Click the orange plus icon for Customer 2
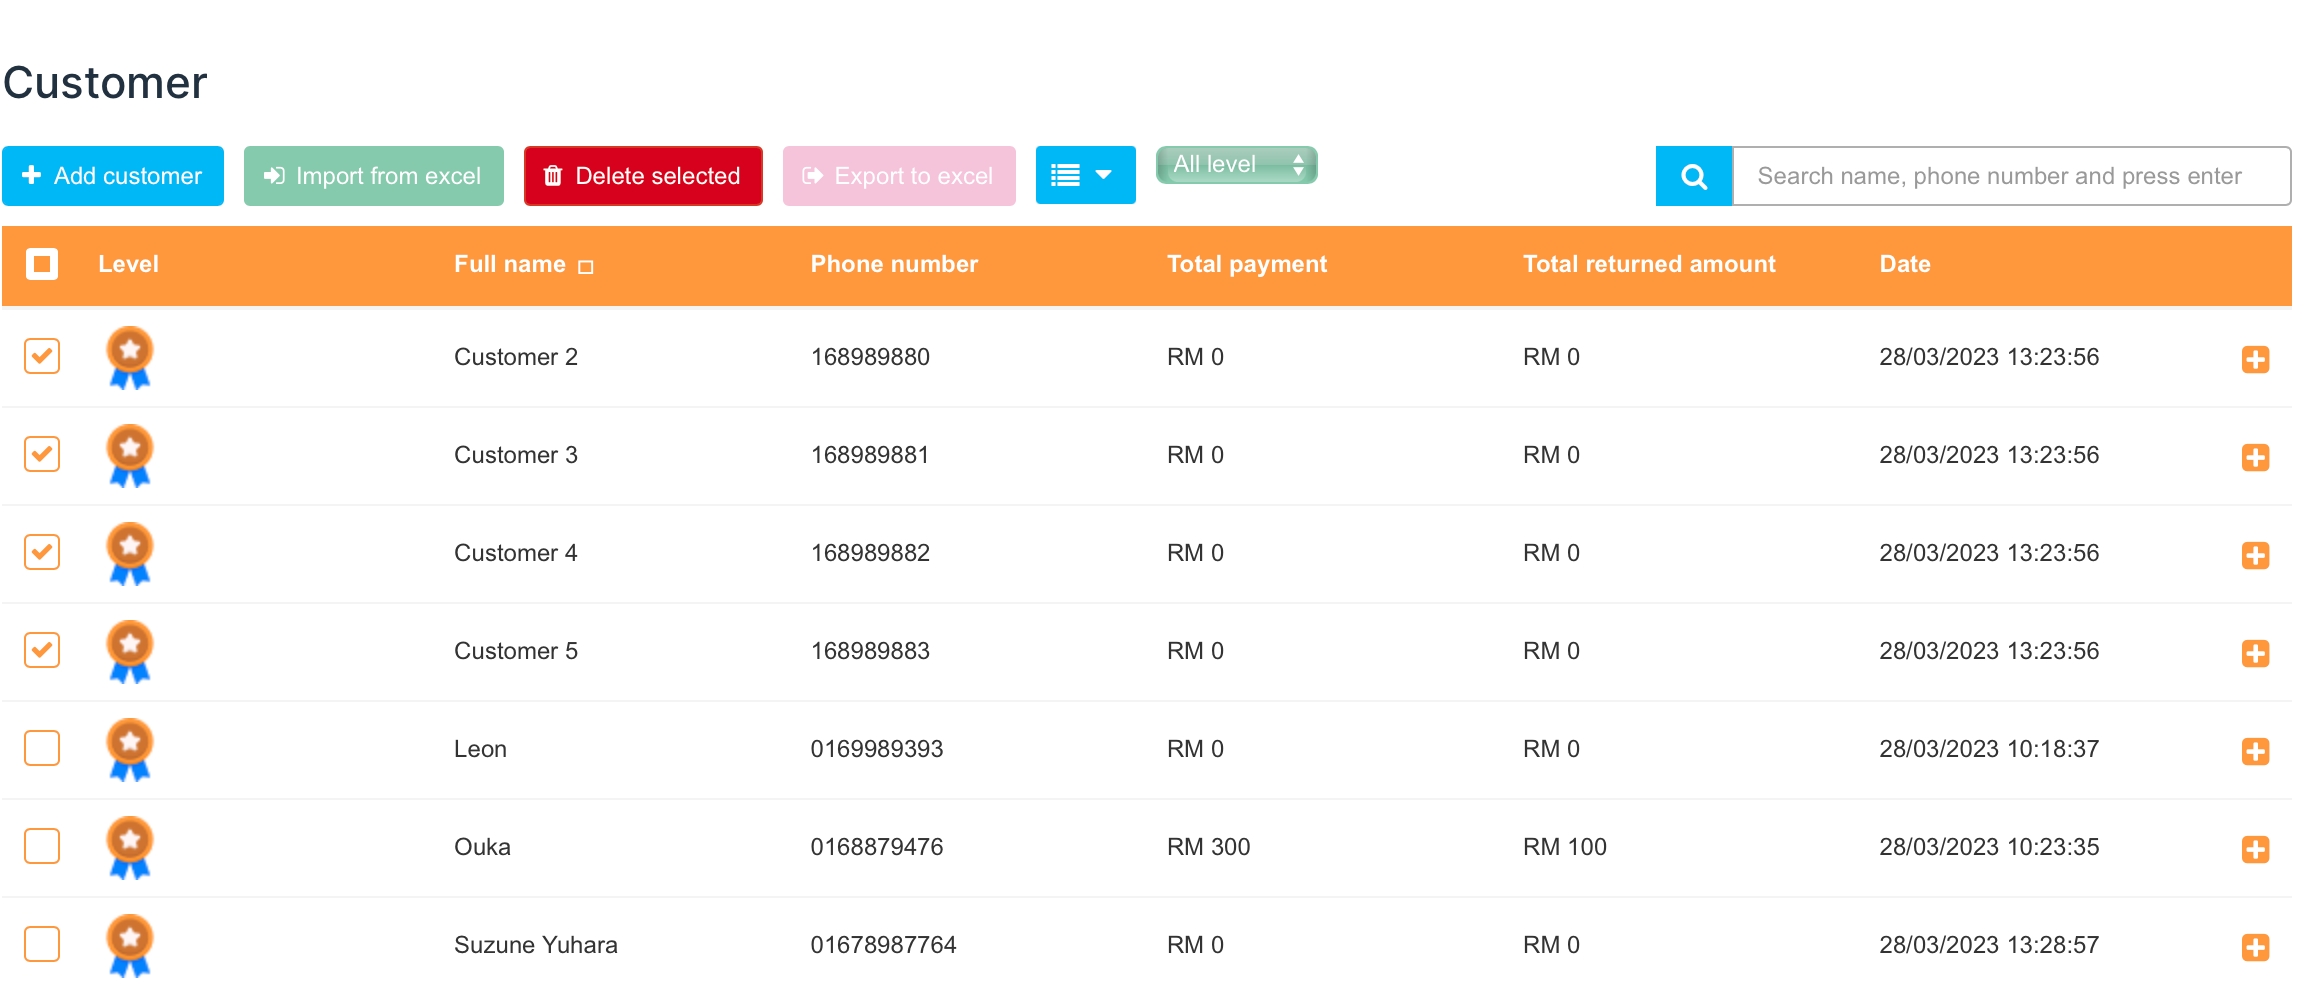This screenshot has width=2304, height=984. point(2254,359)
